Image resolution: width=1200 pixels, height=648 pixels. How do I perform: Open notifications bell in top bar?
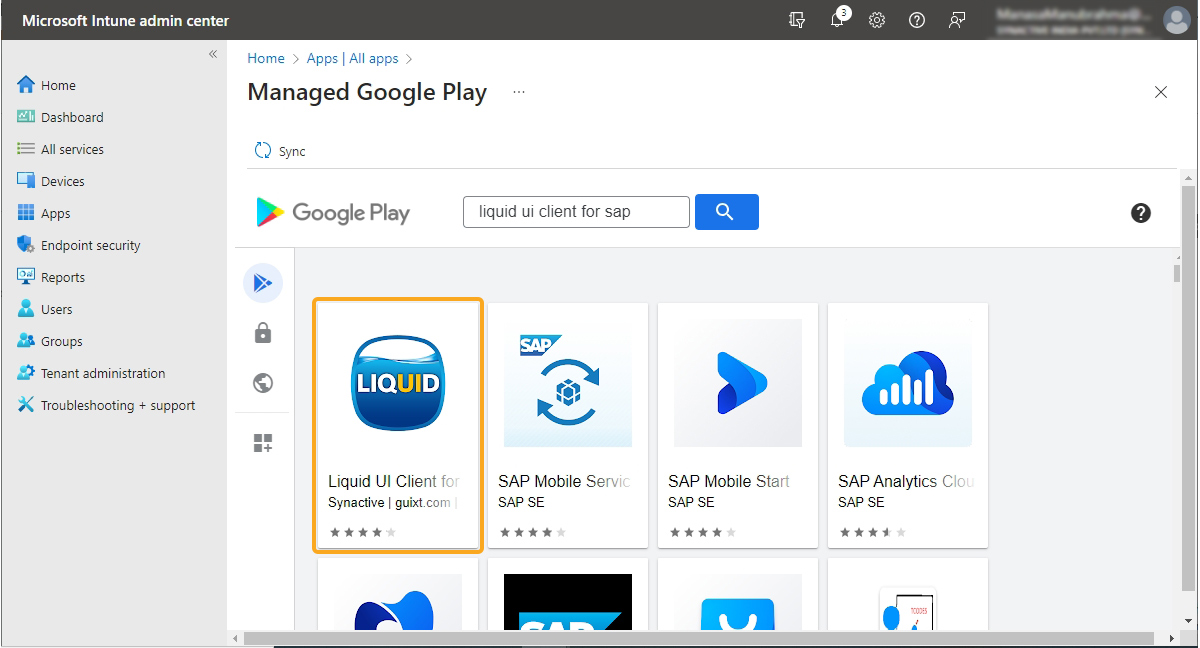click(x=837, y=20)
